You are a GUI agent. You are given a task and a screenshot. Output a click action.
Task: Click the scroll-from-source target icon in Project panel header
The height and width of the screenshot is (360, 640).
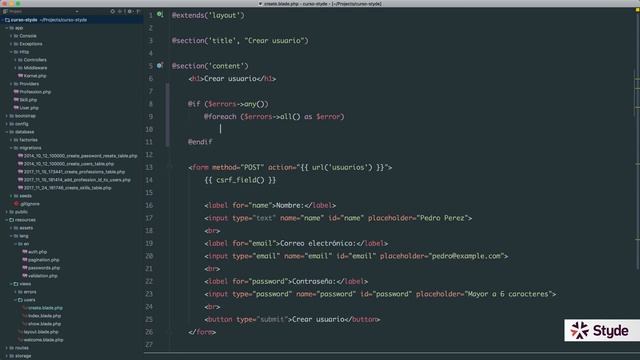(x=113, y=11)
